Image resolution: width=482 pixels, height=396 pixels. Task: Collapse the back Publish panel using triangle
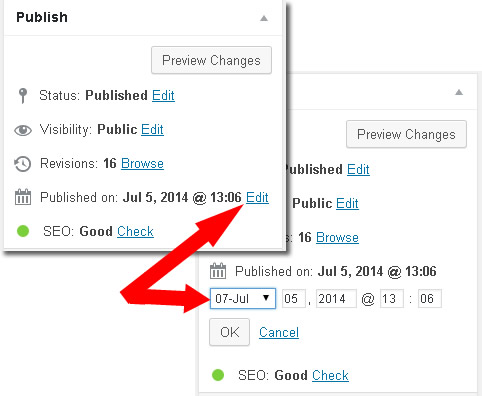(459, 92)
